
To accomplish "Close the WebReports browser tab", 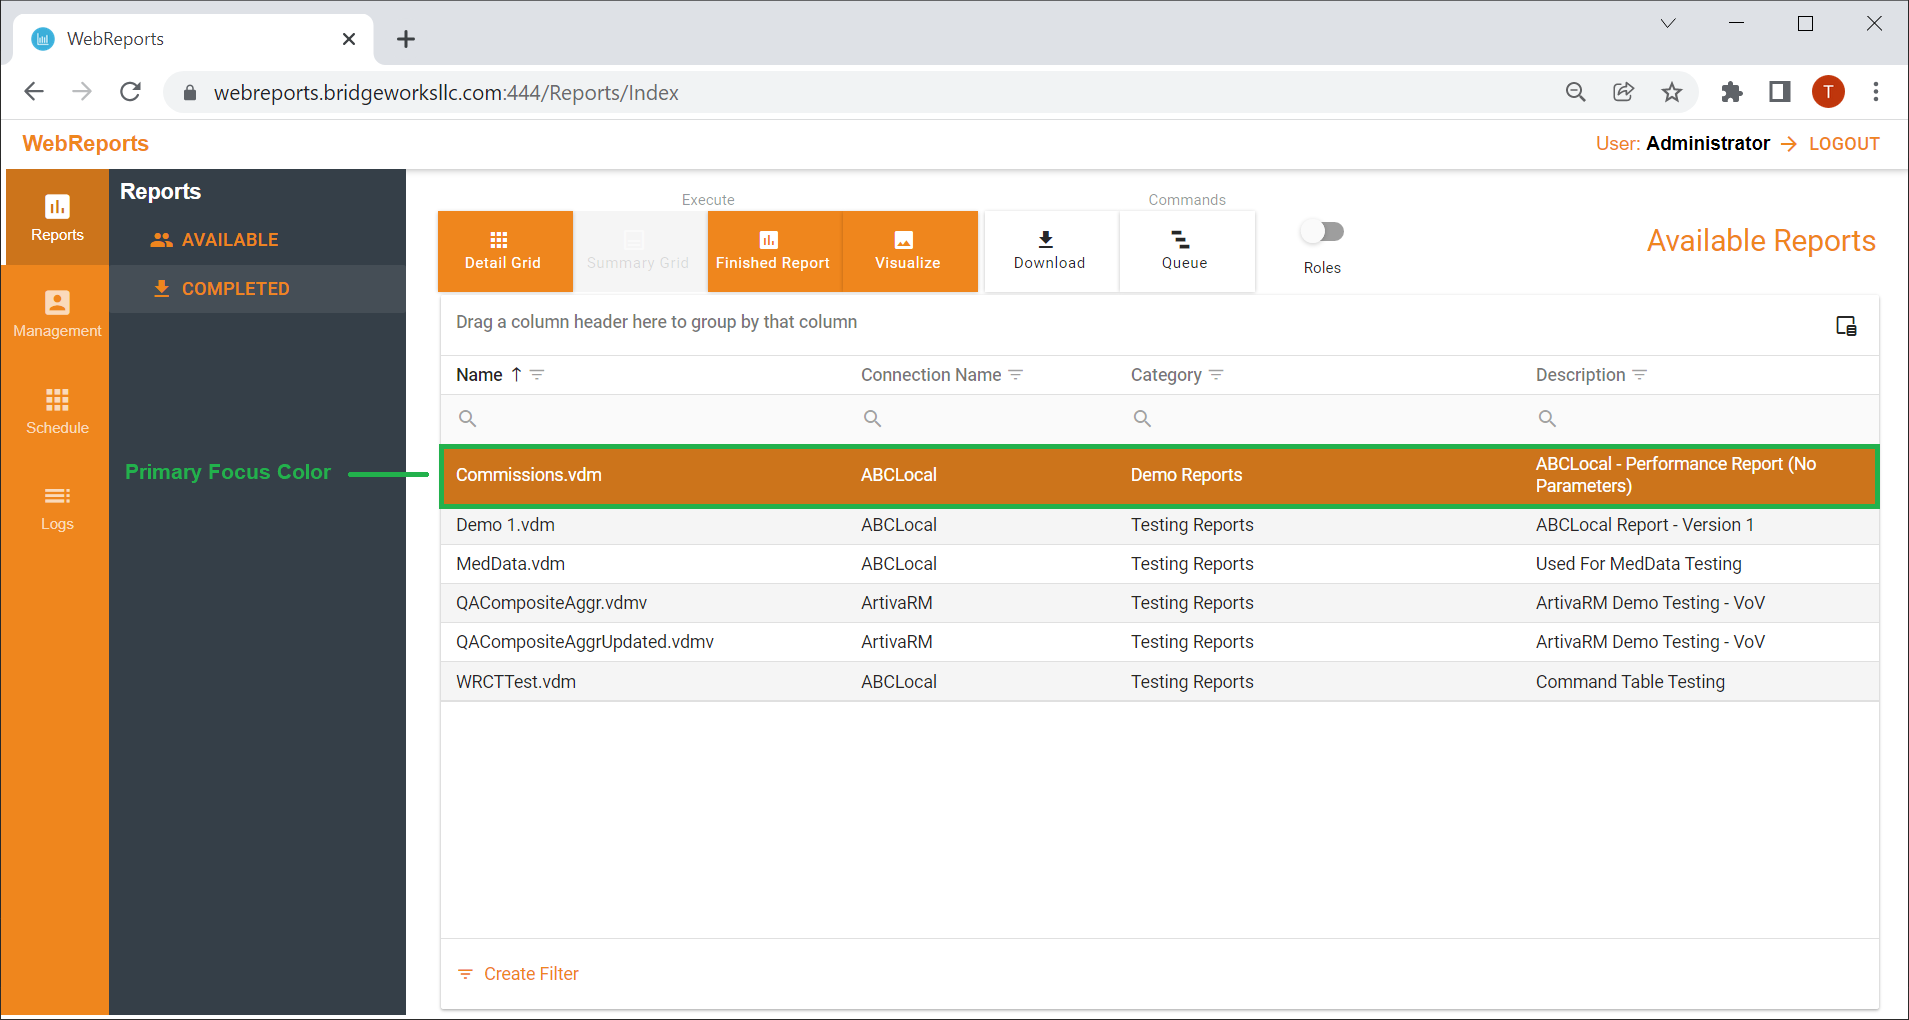I will coord(349,39).
